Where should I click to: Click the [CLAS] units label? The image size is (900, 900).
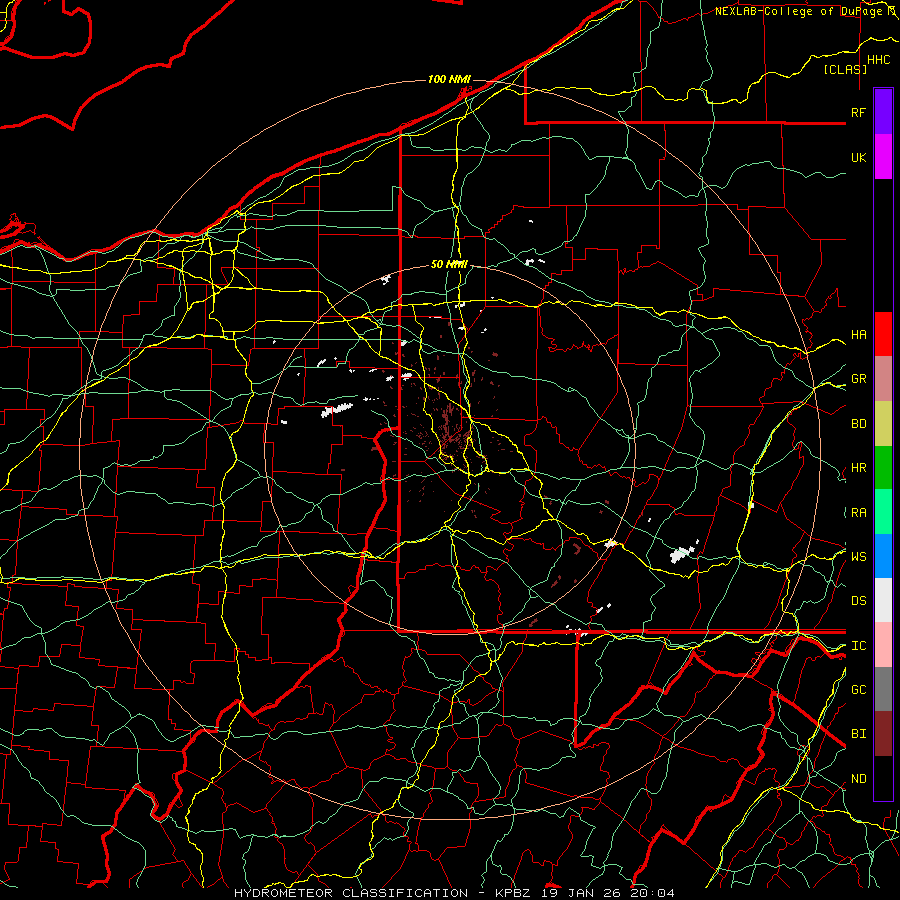click(845, 69)
